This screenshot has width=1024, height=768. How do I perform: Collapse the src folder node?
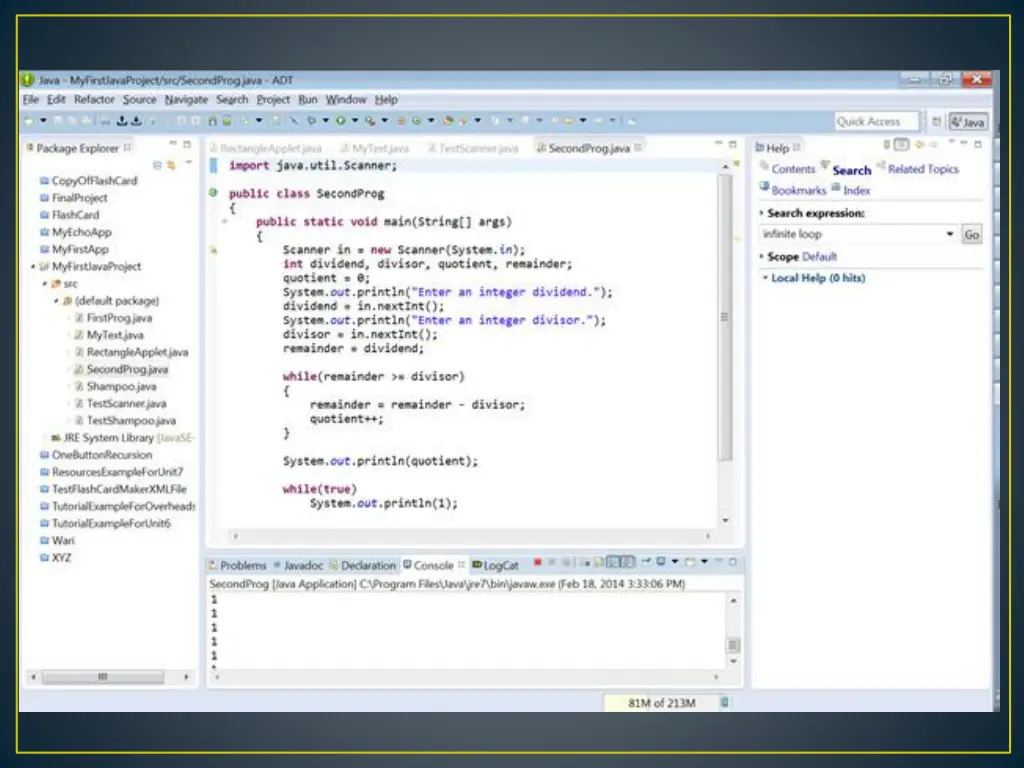pyautogui.click(x=44, y=283)
